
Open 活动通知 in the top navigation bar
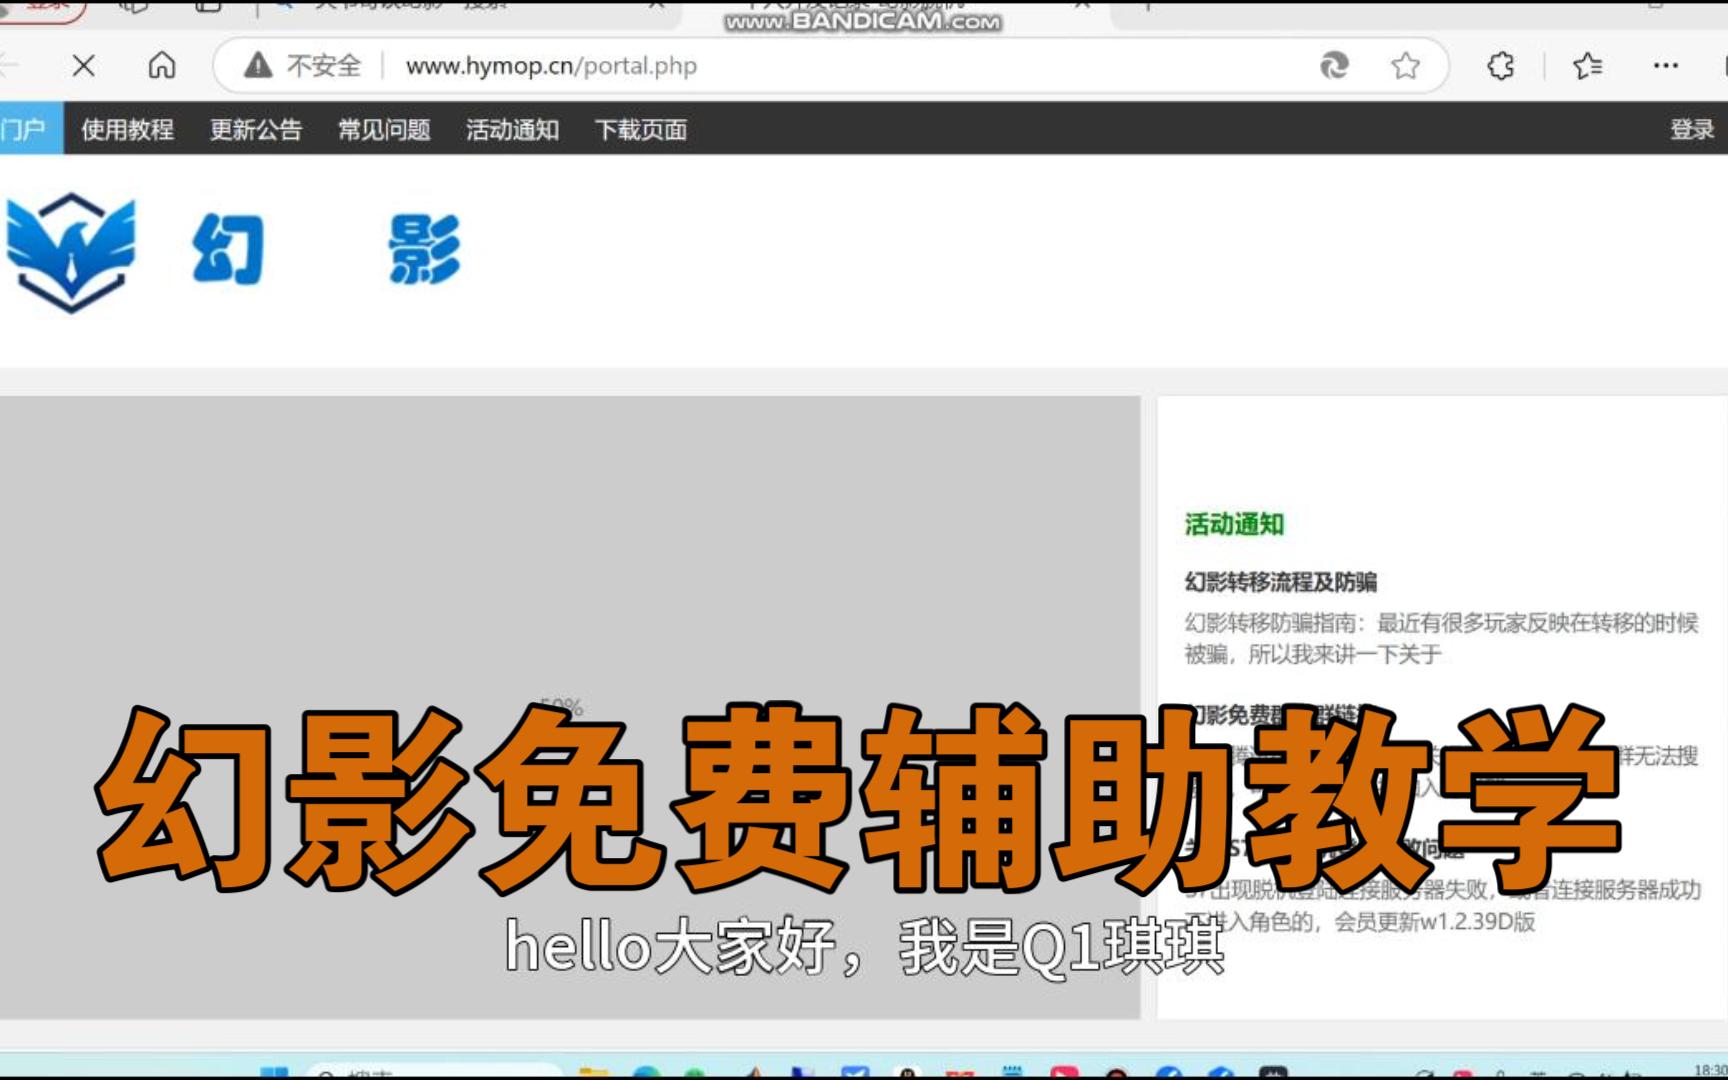[512, 129]
